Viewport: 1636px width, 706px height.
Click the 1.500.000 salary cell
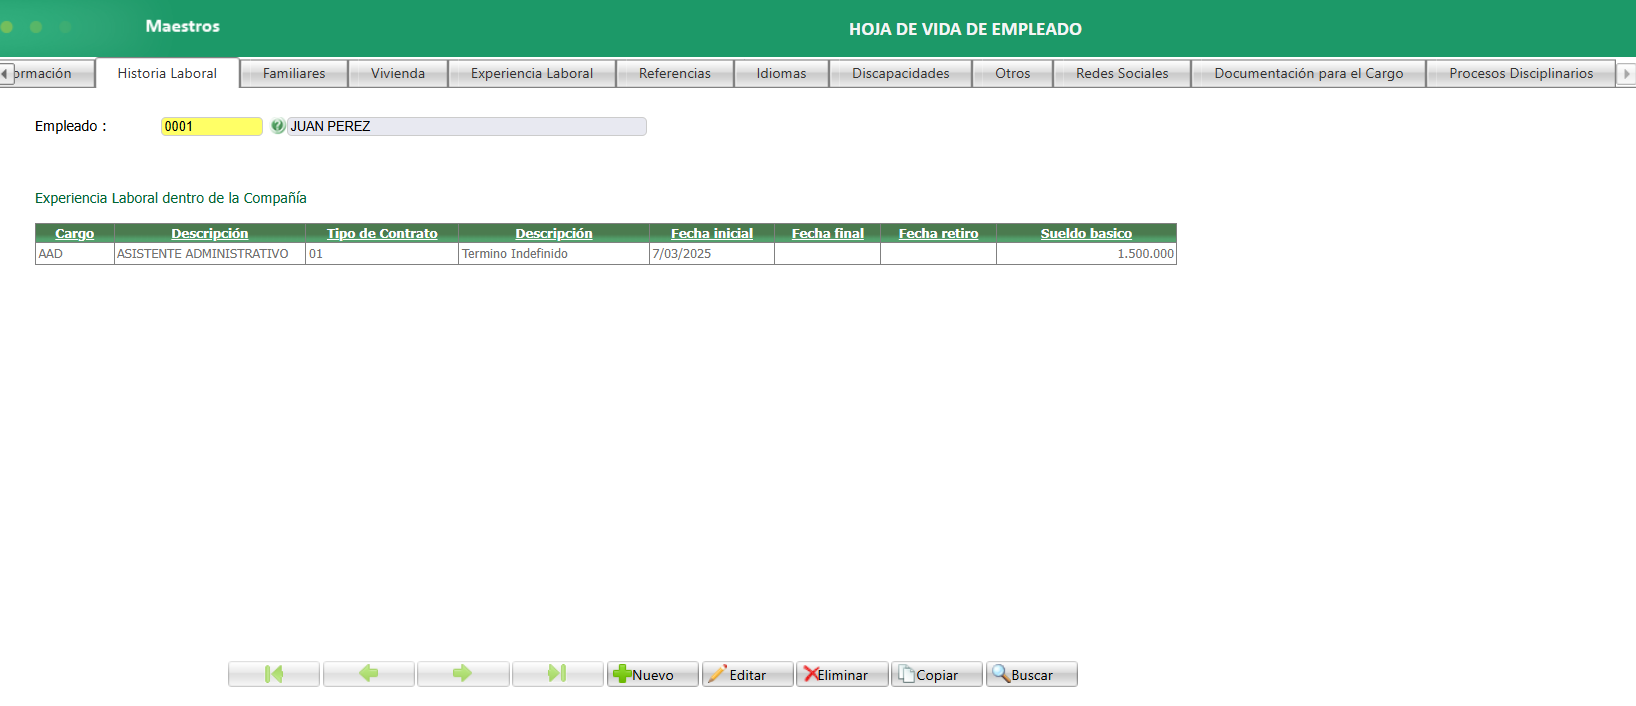pos(1087,254)
